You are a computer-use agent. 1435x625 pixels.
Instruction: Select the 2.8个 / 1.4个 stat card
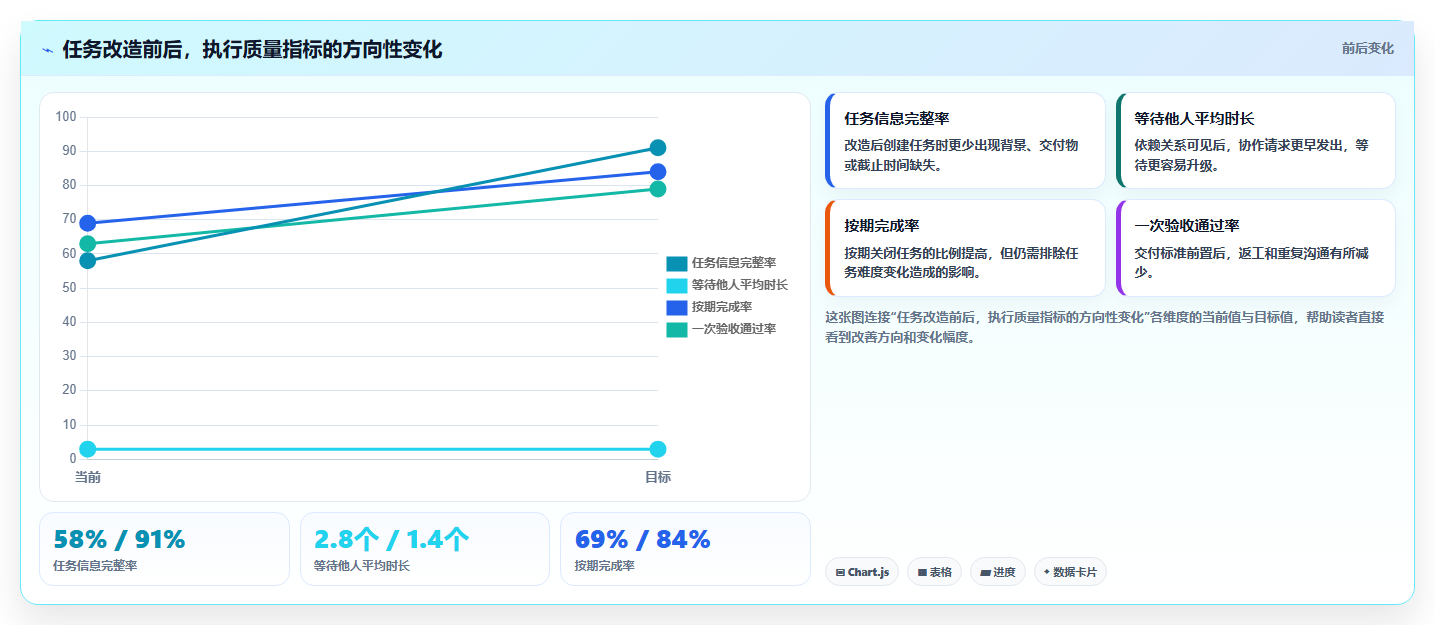click(x=425, y=549)
